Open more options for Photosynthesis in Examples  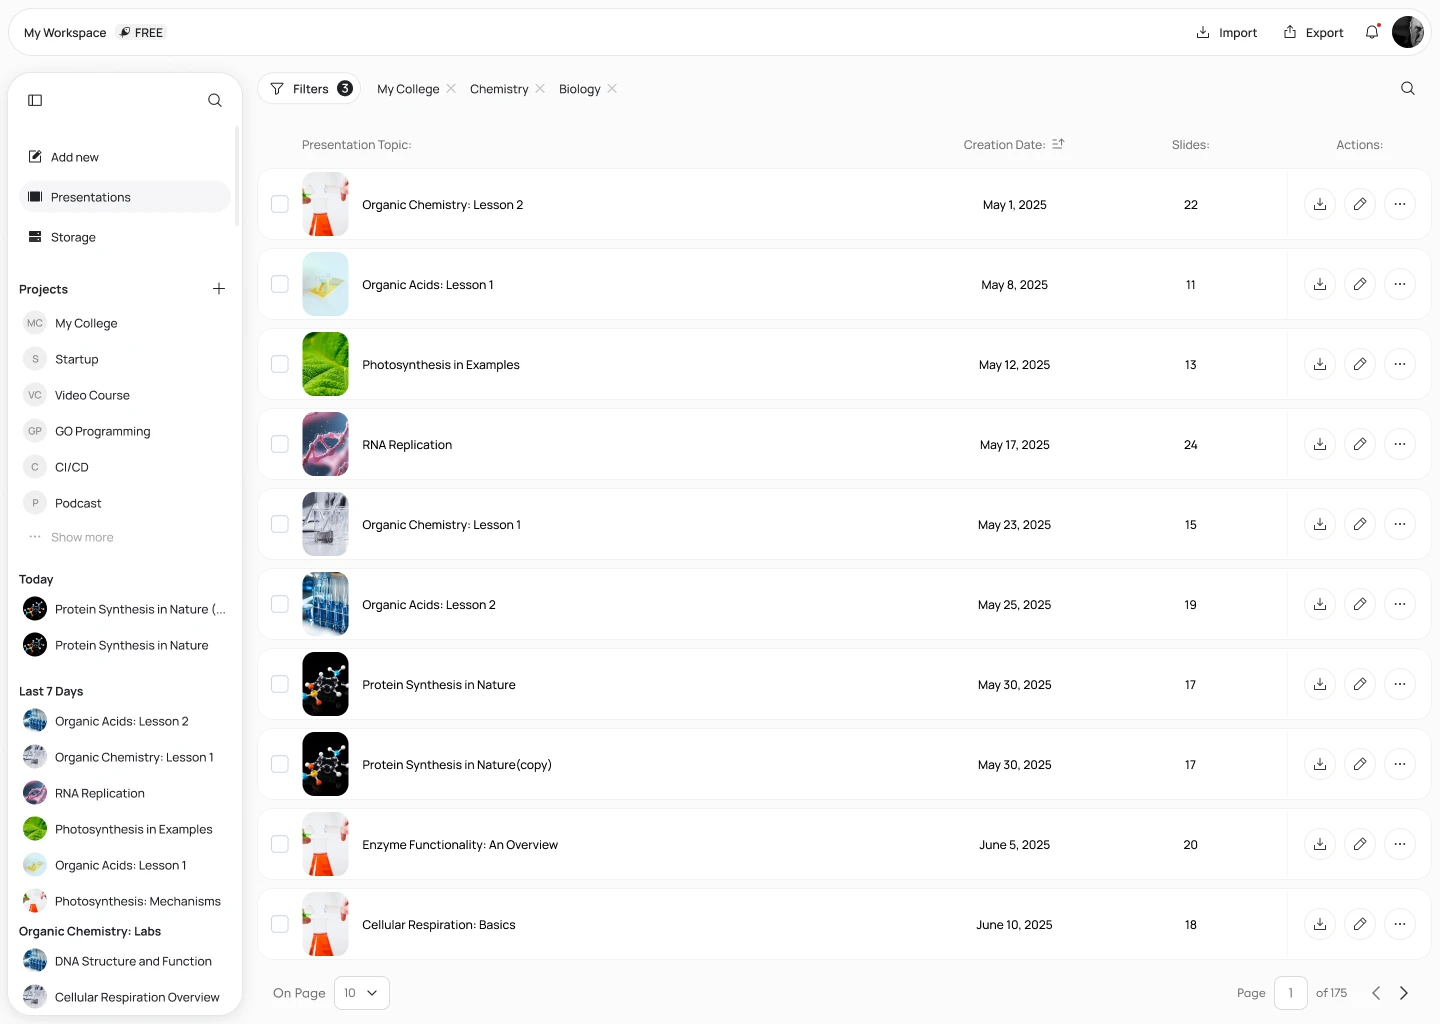(x=1399, y=364)
